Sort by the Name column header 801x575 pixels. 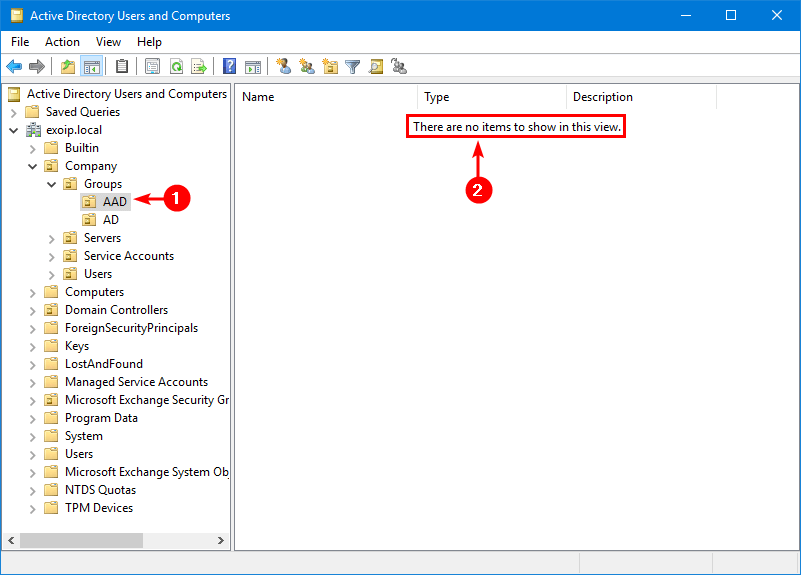click(327, 97)
